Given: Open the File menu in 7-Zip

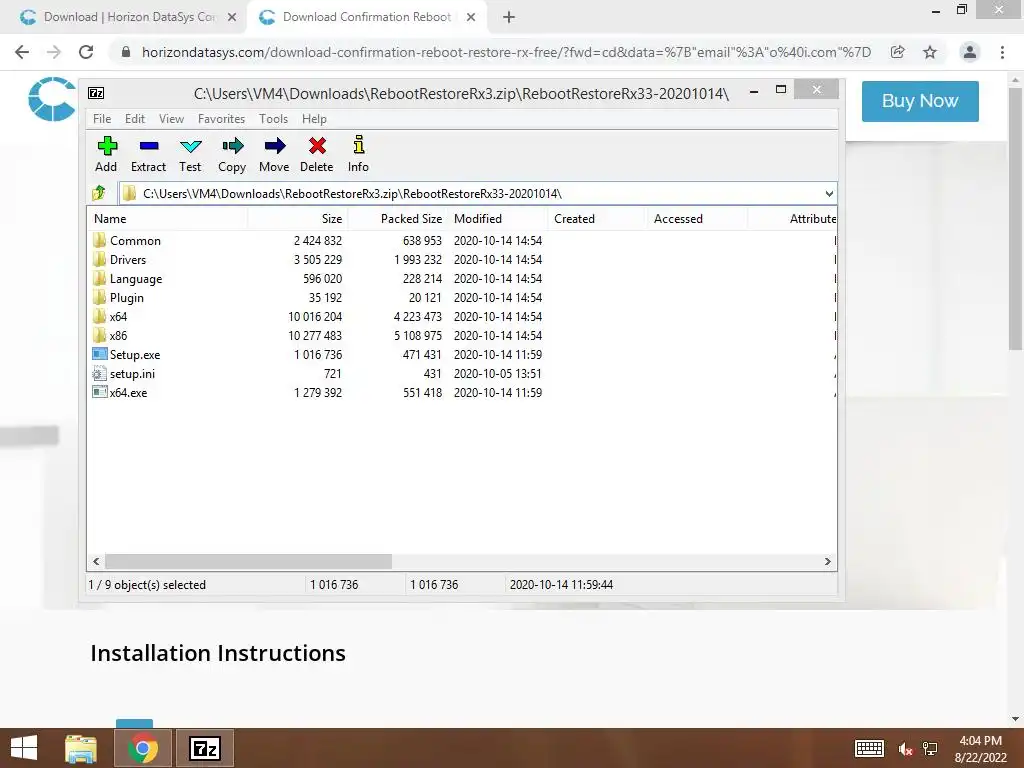Looking at the screenshot, I should click(x=102, y=119).
